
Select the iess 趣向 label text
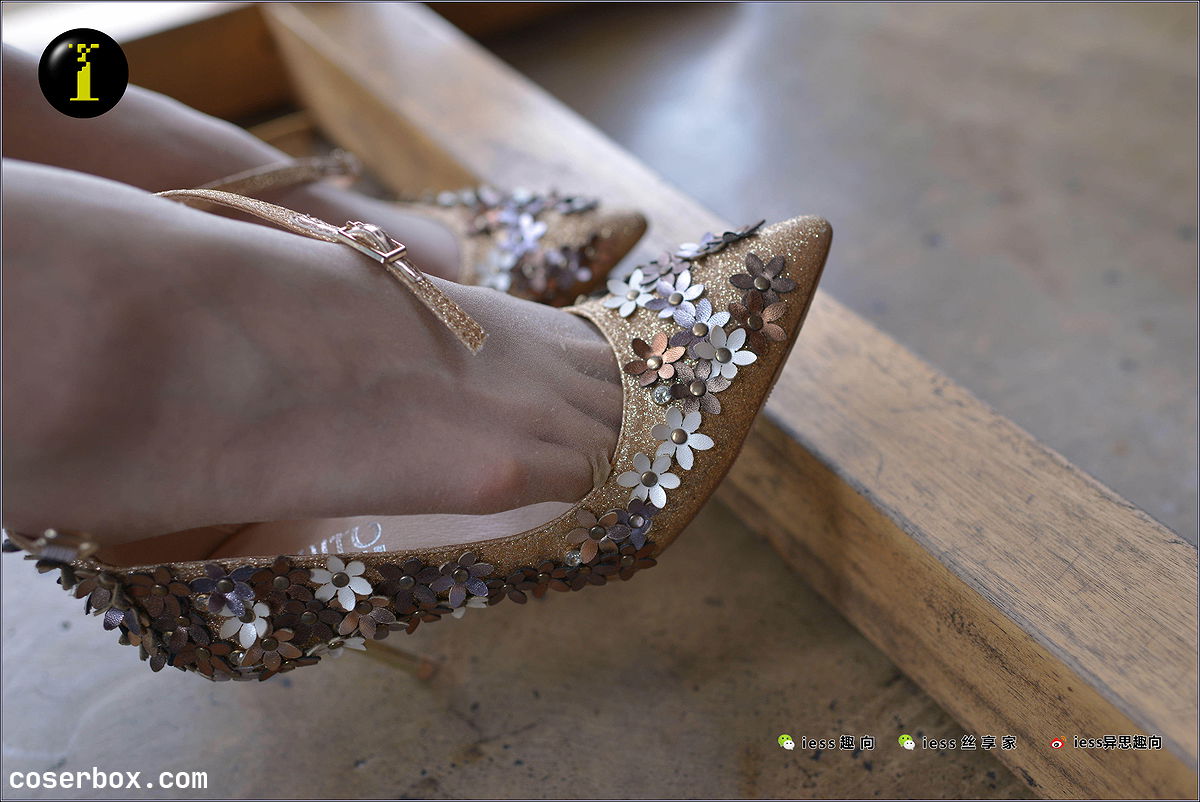[838, 742]
